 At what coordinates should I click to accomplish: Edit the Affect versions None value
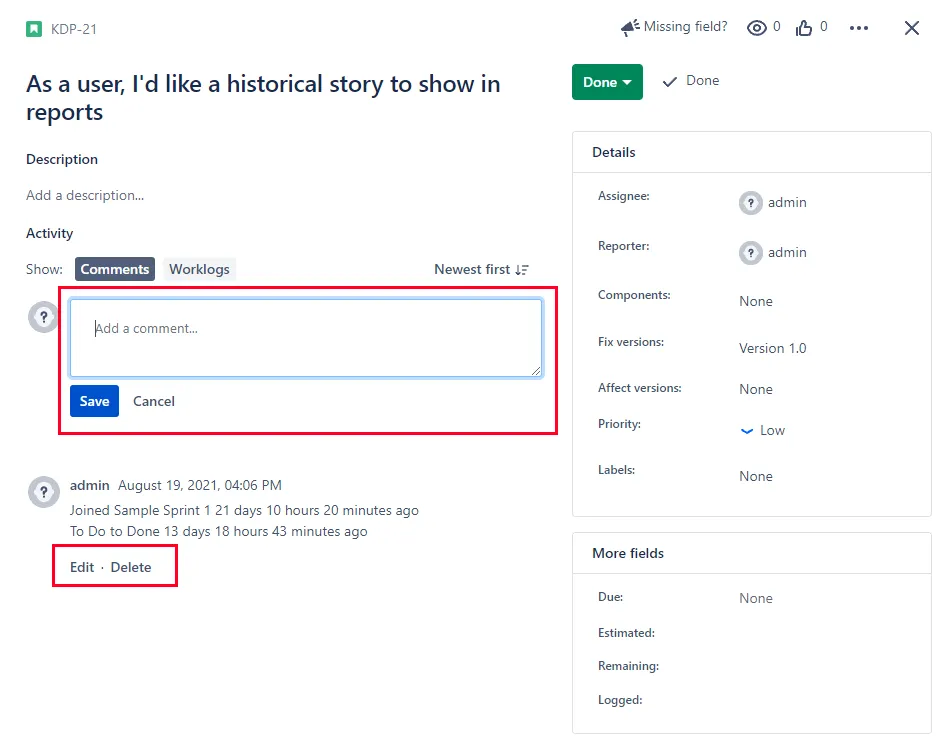(756, 389)
